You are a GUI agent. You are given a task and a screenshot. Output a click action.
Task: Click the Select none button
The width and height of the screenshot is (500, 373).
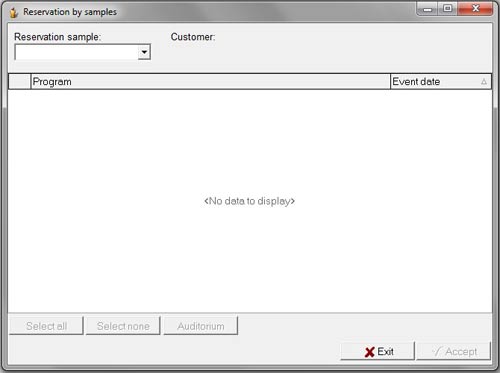[123, 326]
